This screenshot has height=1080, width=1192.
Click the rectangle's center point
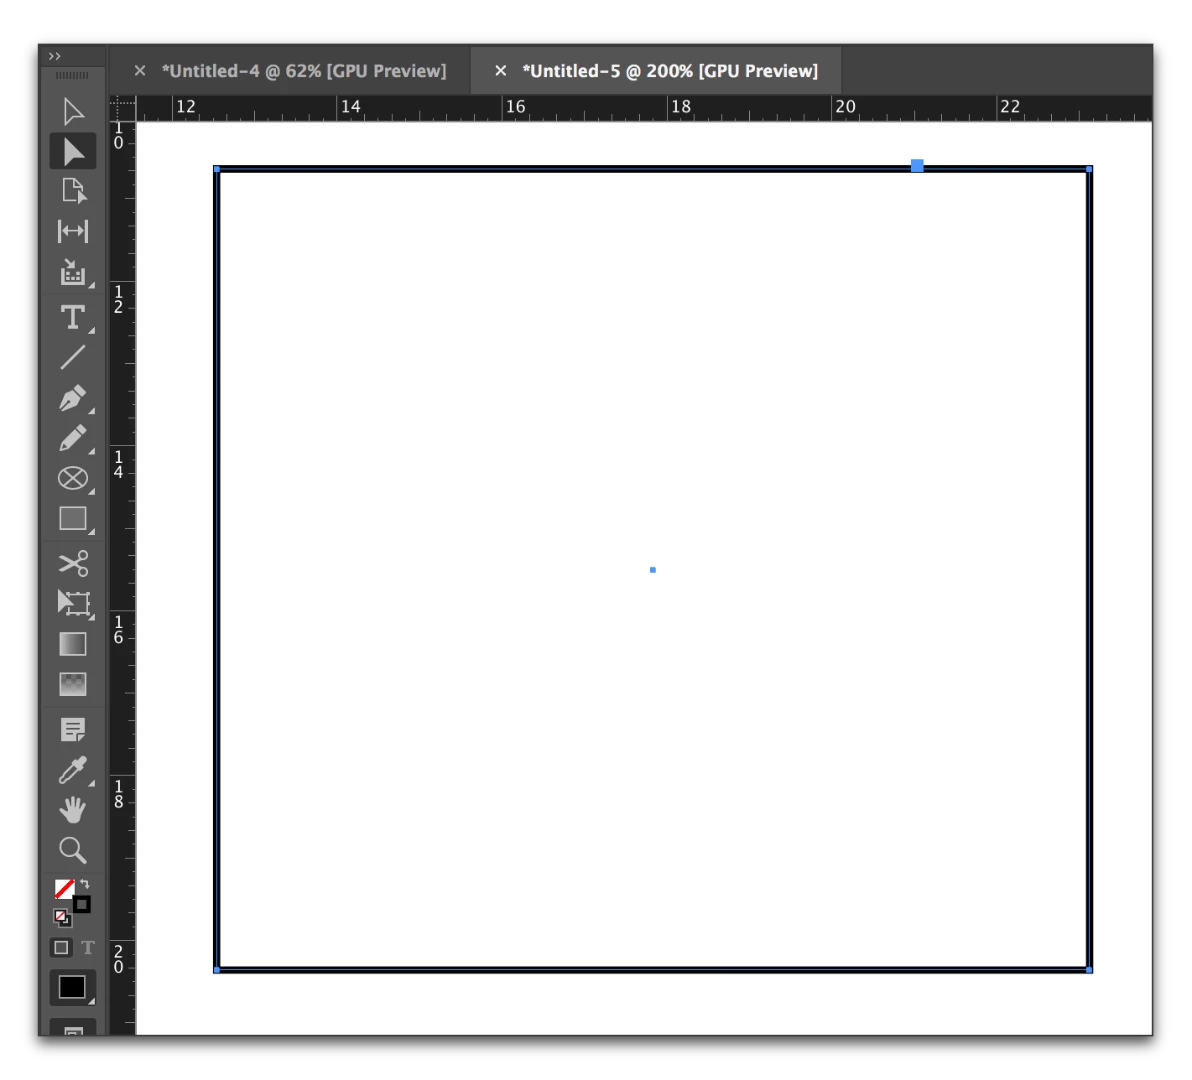pyautogui.click(x=653, y=570)
